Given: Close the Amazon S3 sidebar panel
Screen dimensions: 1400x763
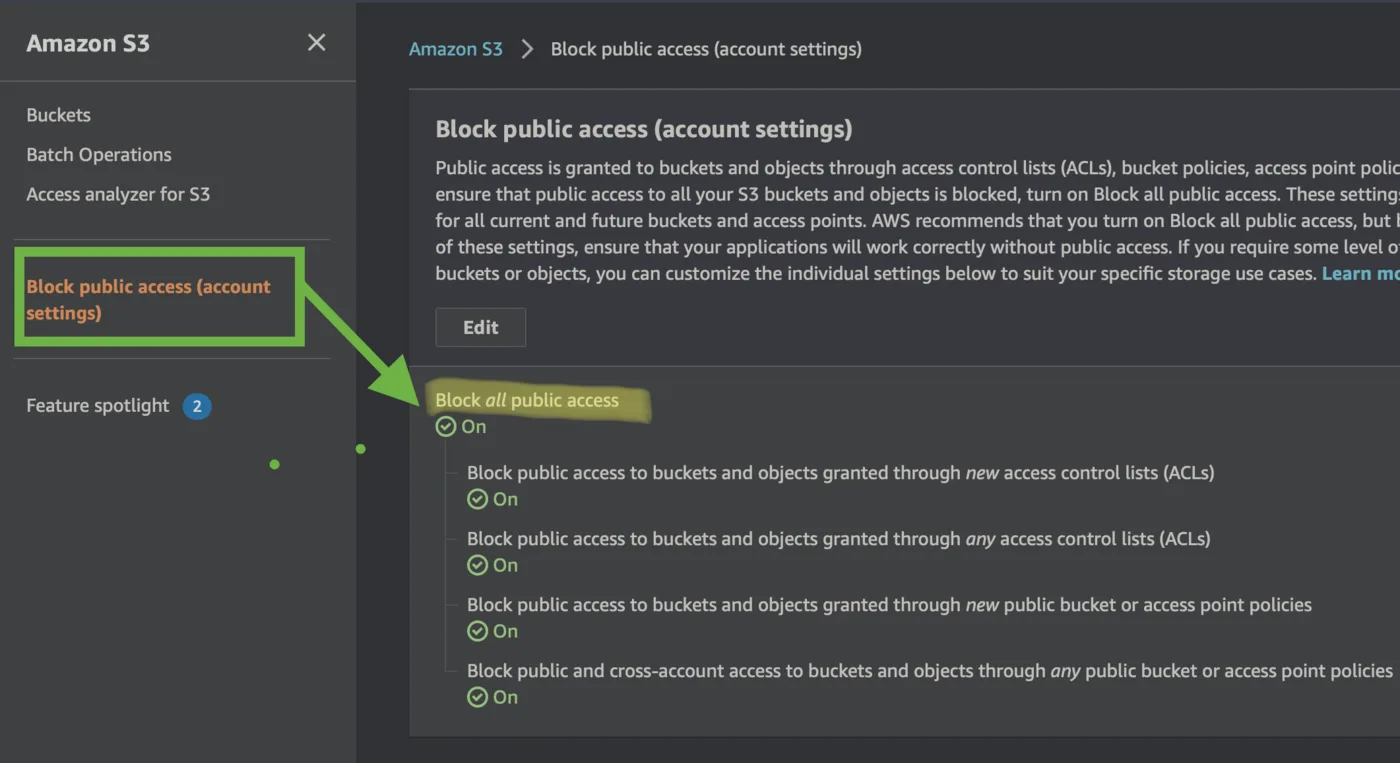Looking at the screenshot, I should [316, 42].
